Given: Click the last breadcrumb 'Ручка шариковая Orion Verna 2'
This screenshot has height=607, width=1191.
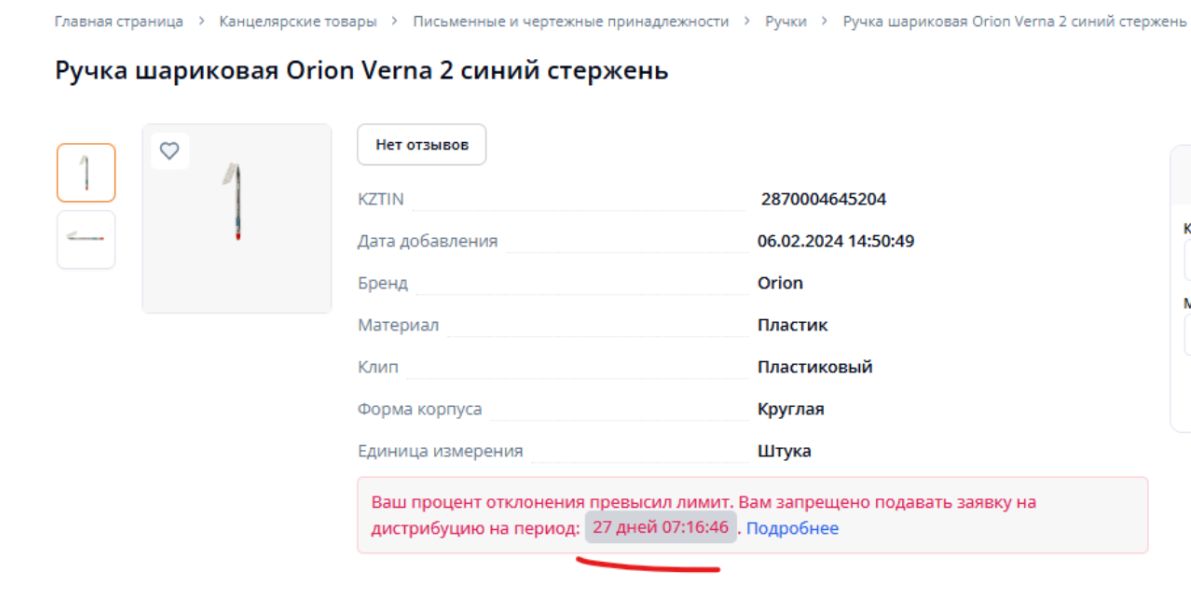Looking at the screenshot, I should (1014, 21).
